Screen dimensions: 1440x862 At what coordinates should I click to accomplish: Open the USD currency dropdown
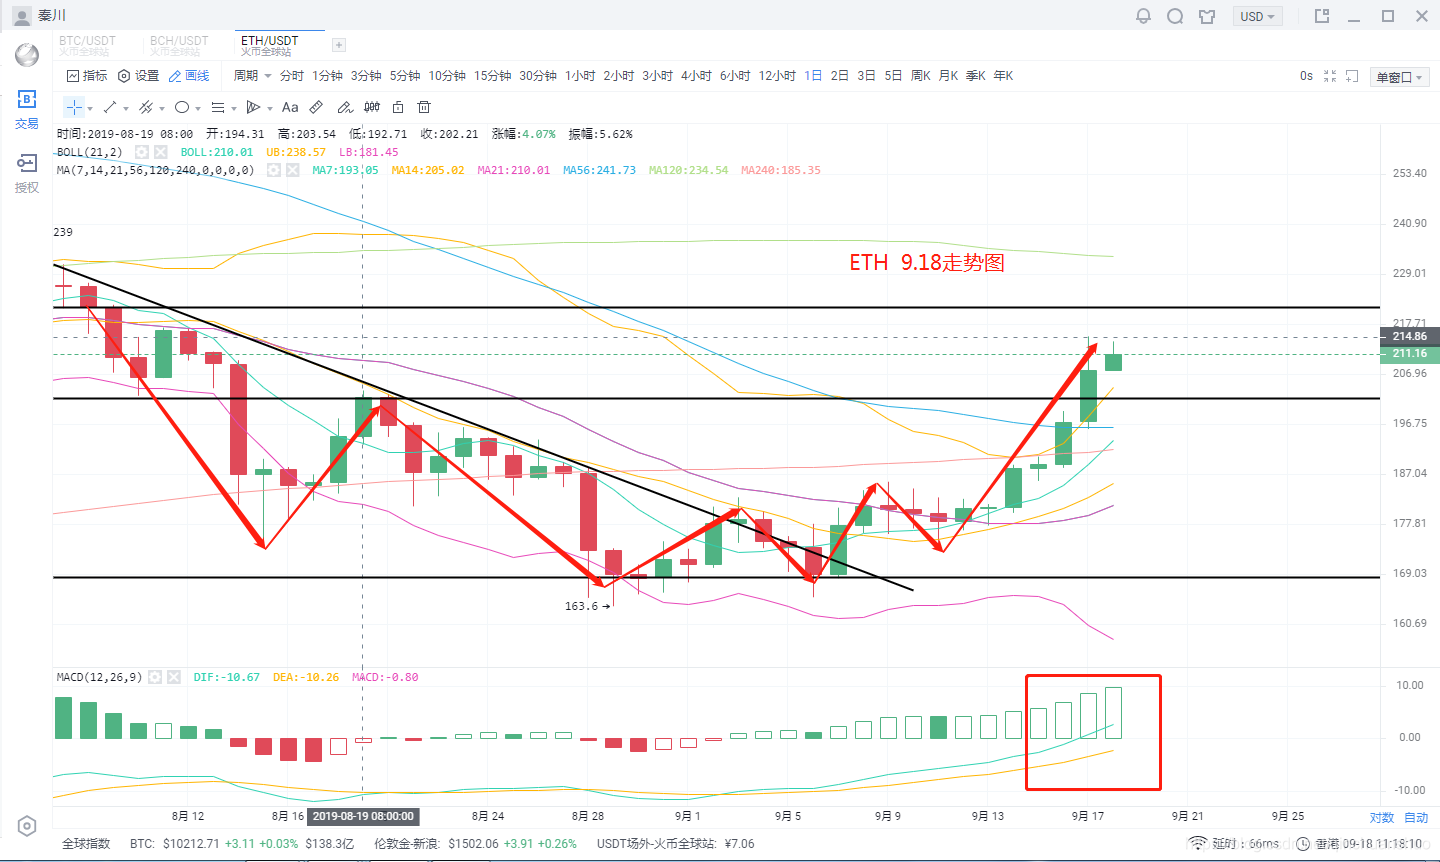1257,16
